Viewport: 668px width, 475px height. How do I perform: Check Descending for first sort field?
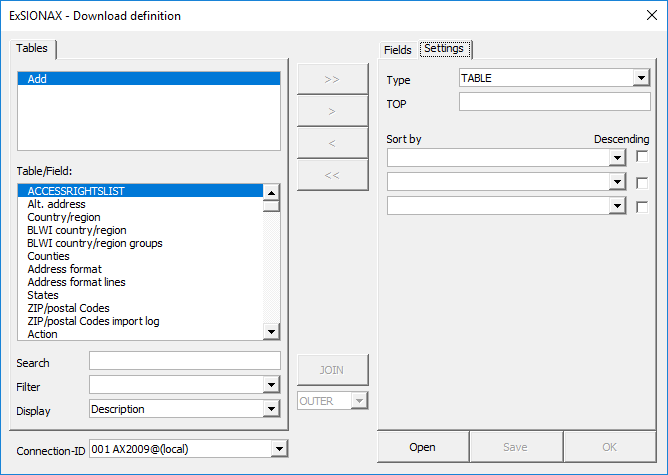(642, 157)
